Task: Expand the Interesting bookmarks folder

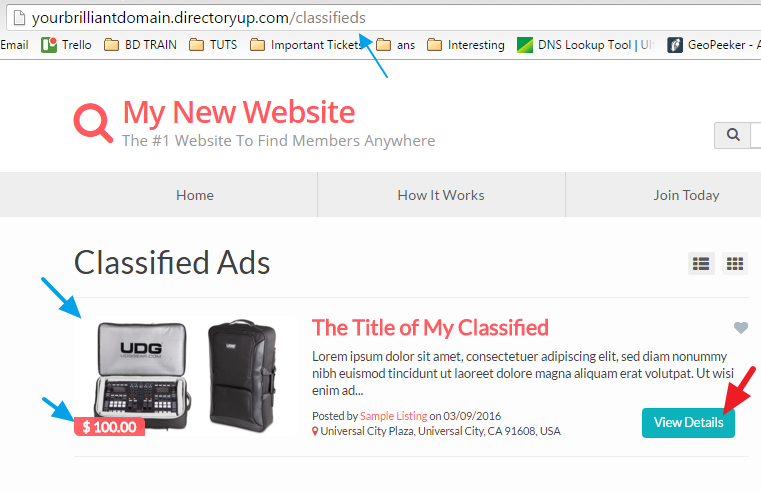Action: pos(466,45)
